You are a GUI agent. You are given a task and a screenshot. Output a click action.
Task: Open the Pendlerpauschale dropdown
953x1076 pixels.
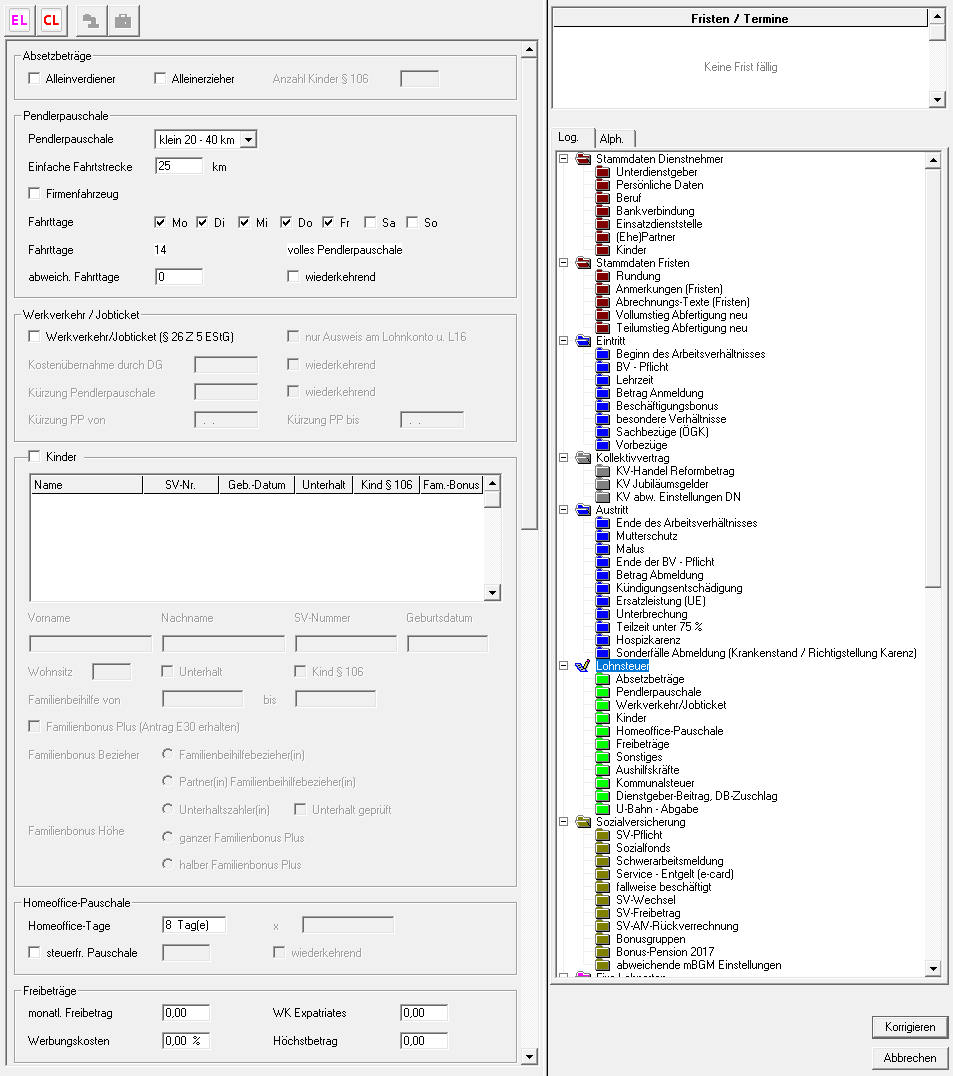tap(248, 139)
